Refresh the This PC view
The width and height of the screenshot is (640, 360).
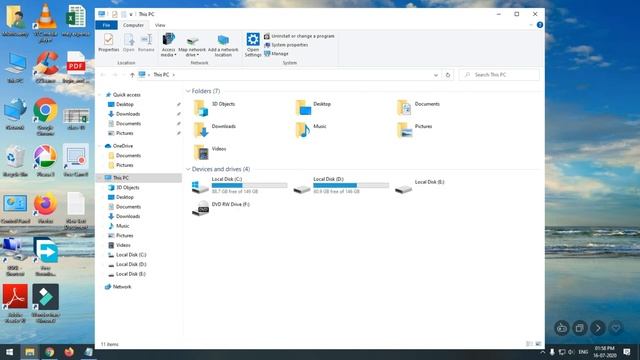point(448,75)
